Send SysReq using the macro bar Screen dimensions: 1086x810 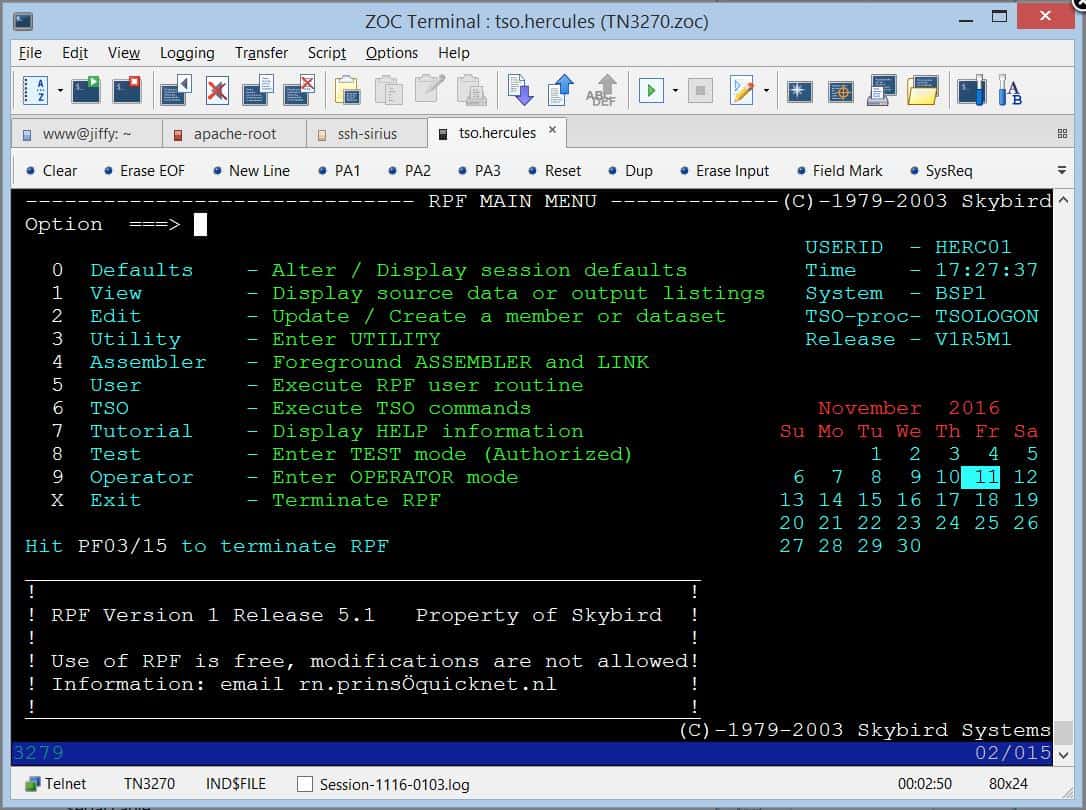click(945, 170)
